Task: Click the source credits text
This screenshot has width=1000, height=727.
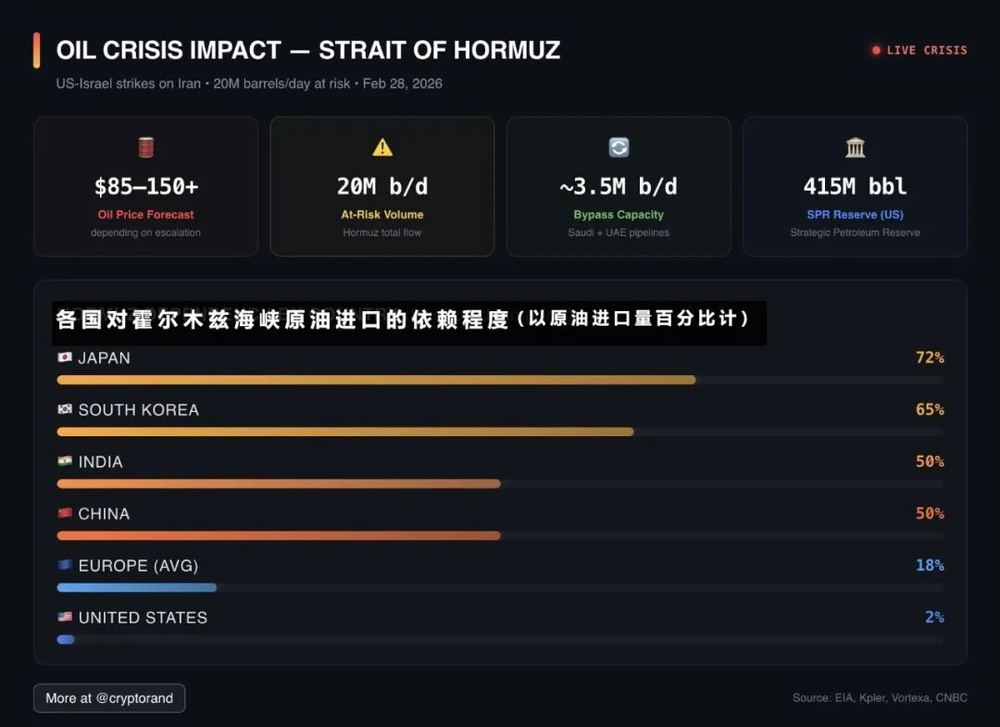Action: click(880, 698)
